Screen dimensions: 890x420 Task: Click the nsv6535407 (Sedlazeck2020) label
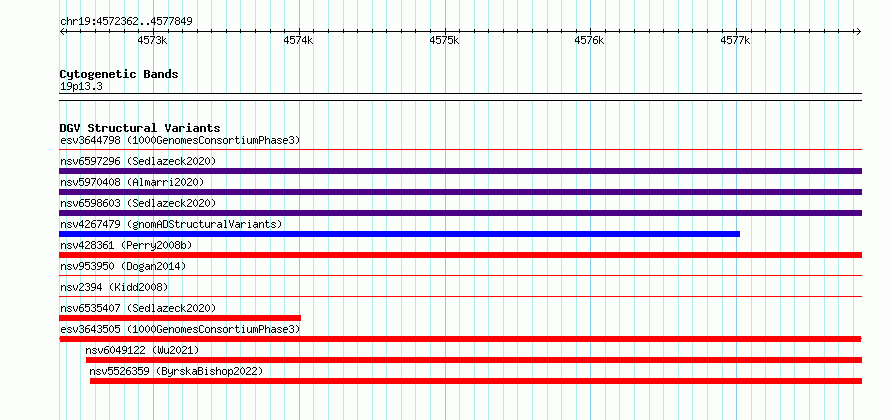(138, 308)
